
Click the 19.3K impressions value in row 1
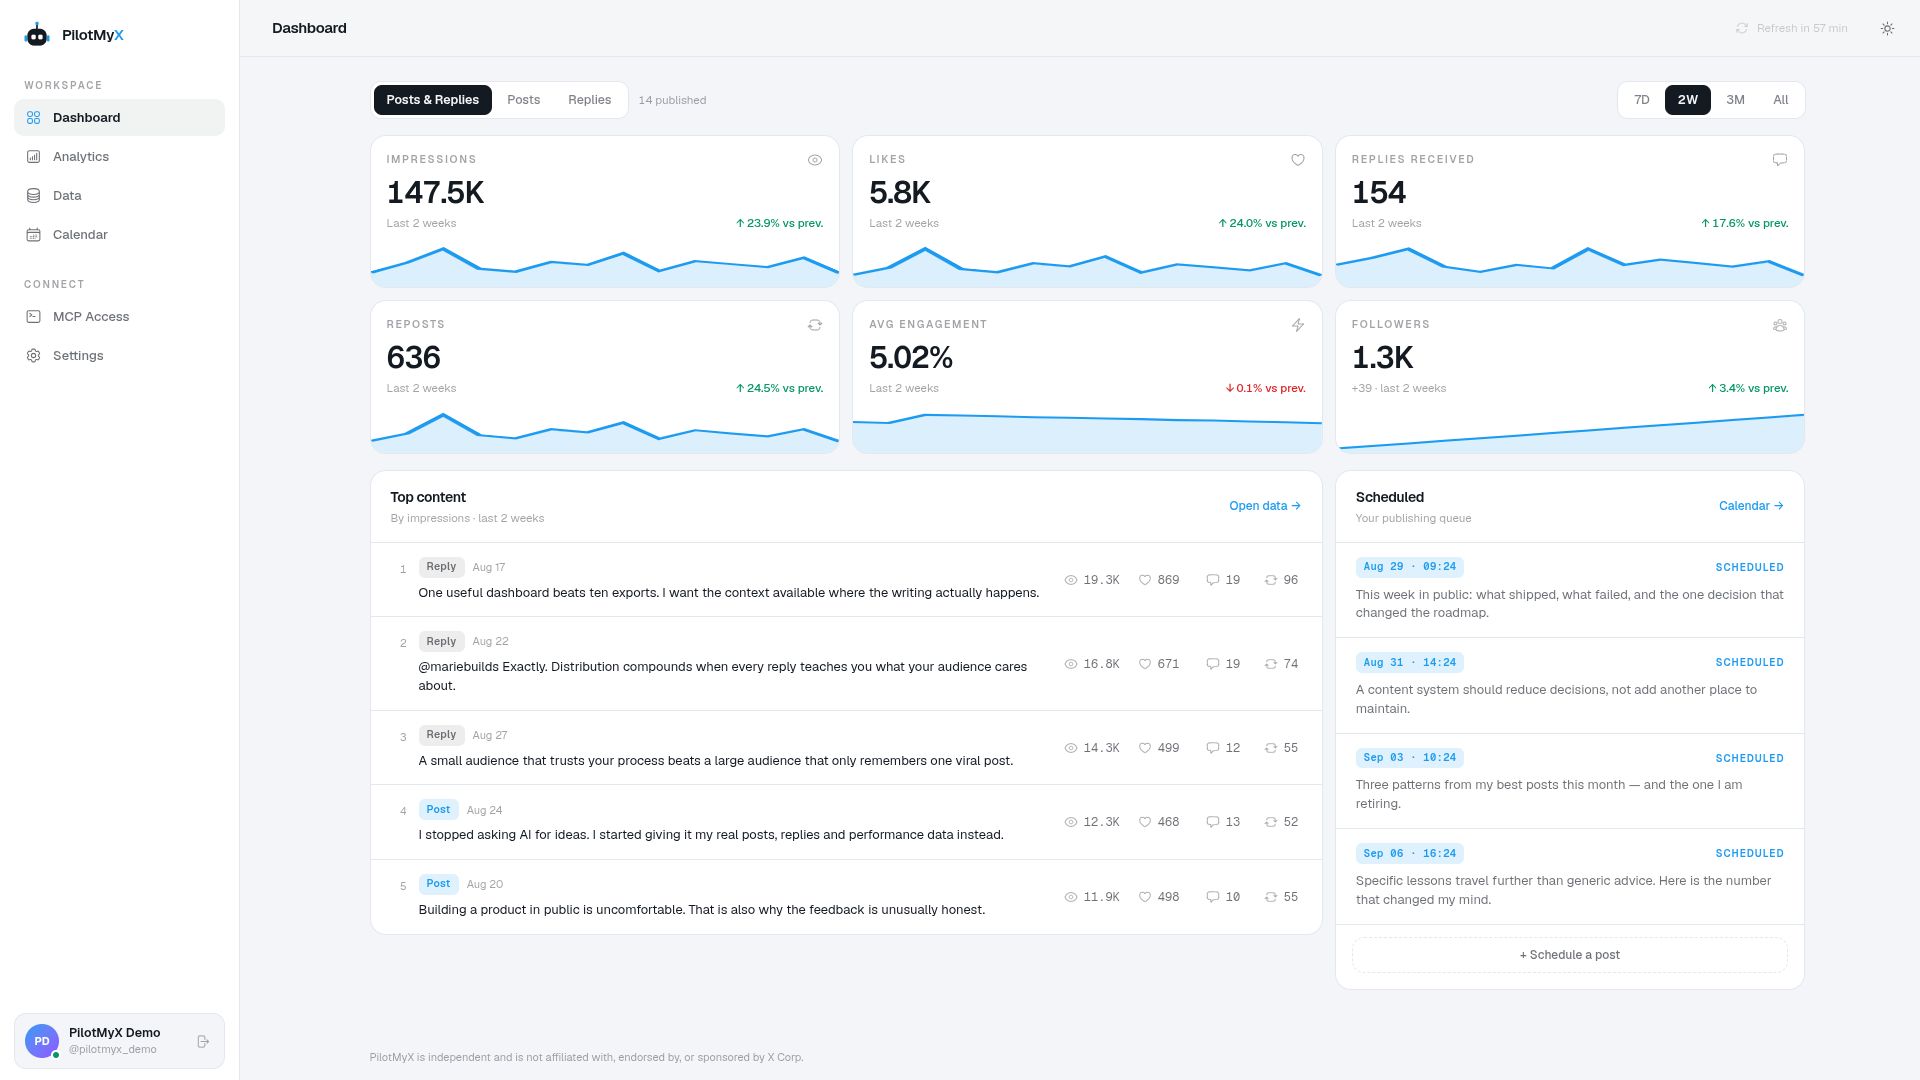click(1101, 580)
